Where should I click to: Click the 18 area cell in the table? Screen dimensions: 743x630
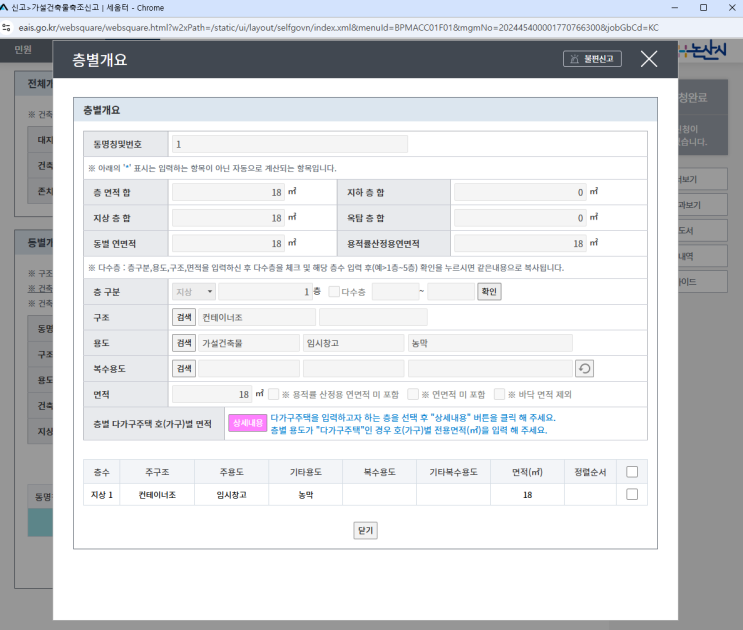527,495
